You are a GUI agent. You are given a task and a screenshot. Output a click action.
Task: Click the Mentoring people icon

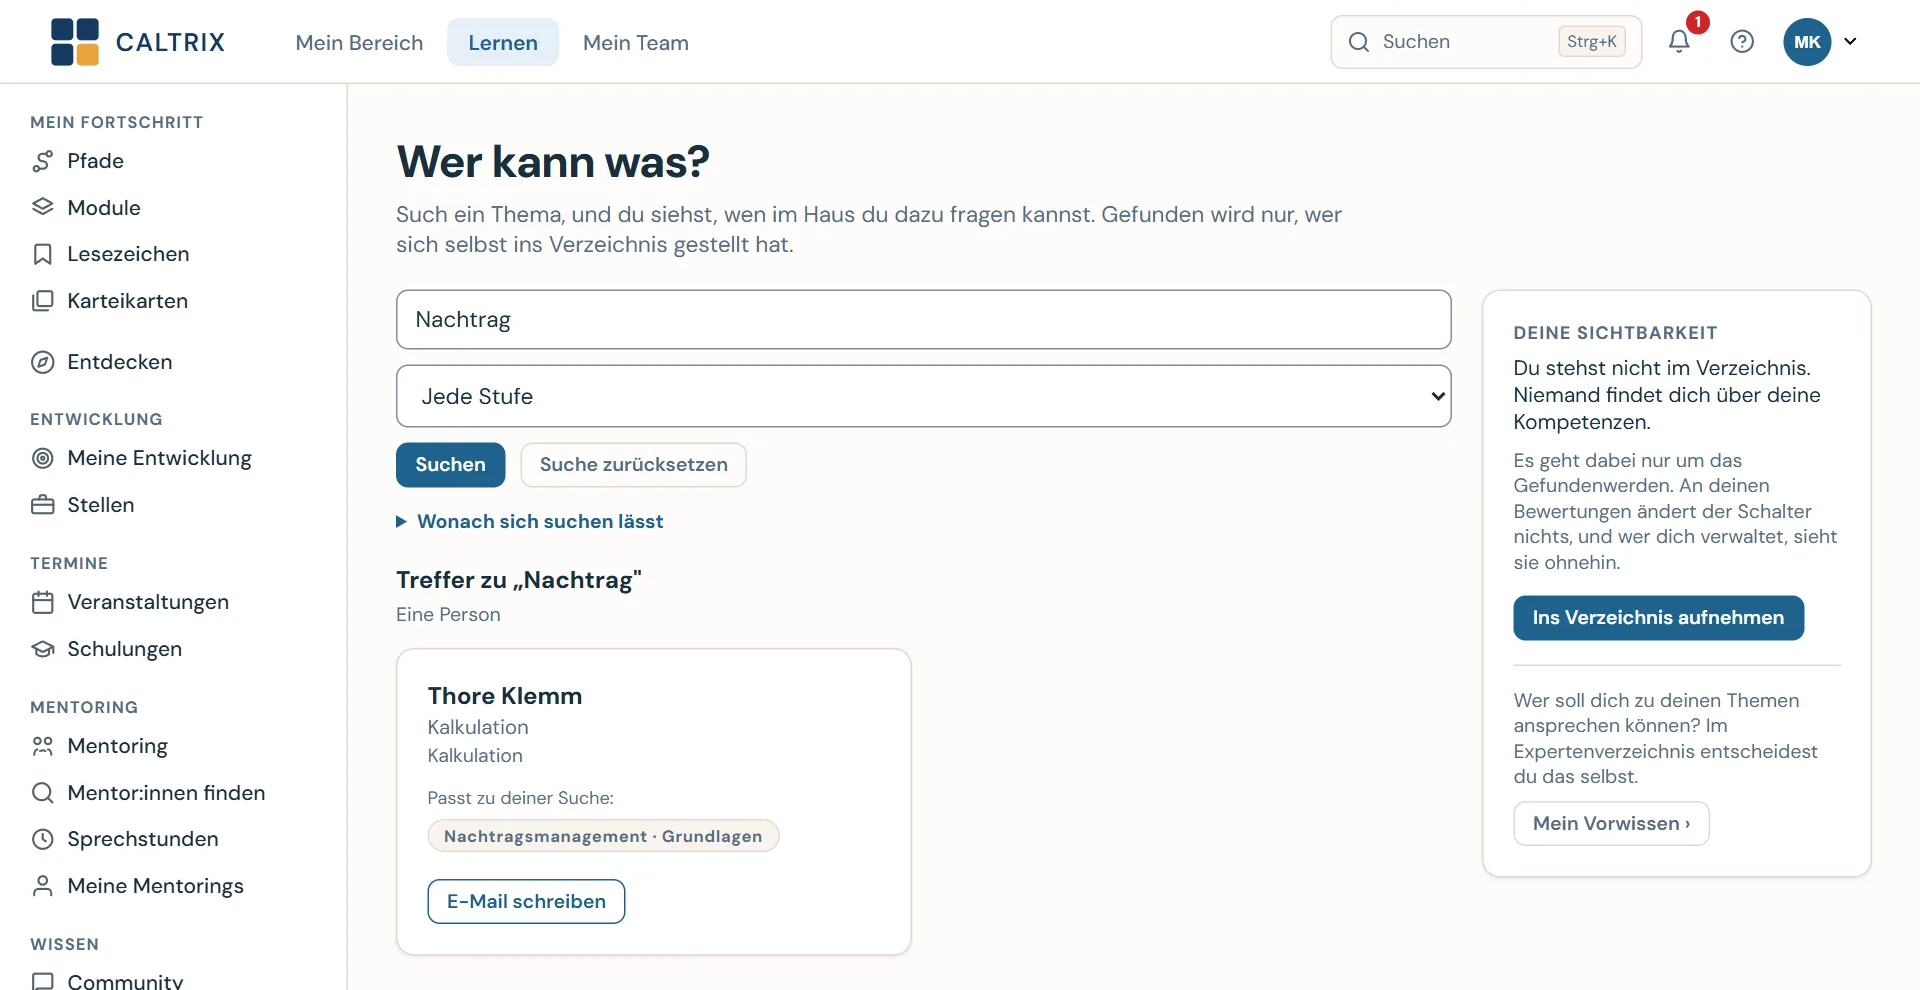click(x=43, y=746)
